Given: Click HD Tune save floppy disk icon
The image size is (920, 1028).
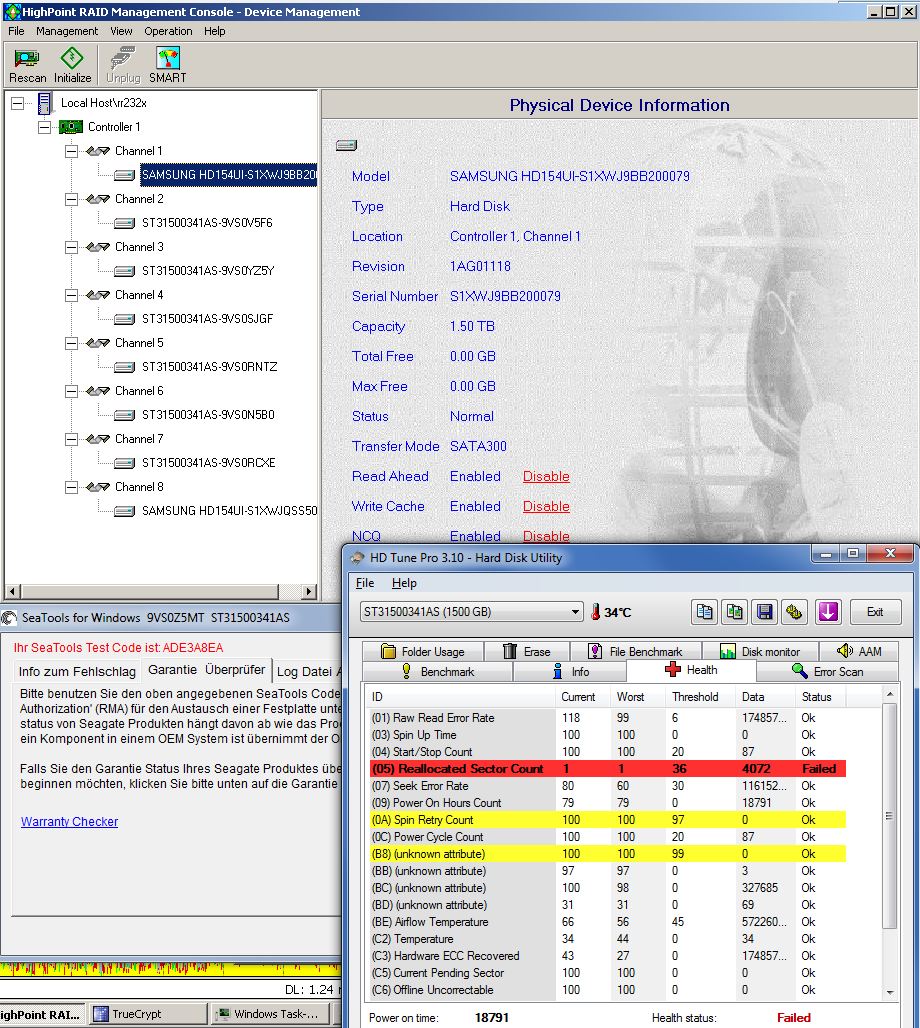Looking at the screenshot, I should (765, 612).
